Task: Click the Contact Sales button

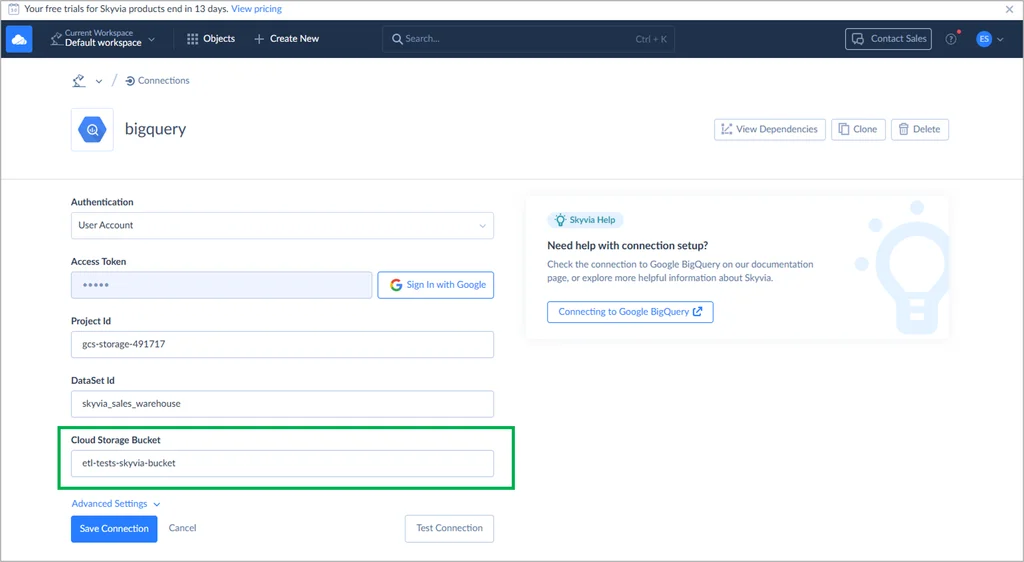Action: click(888, 39)
